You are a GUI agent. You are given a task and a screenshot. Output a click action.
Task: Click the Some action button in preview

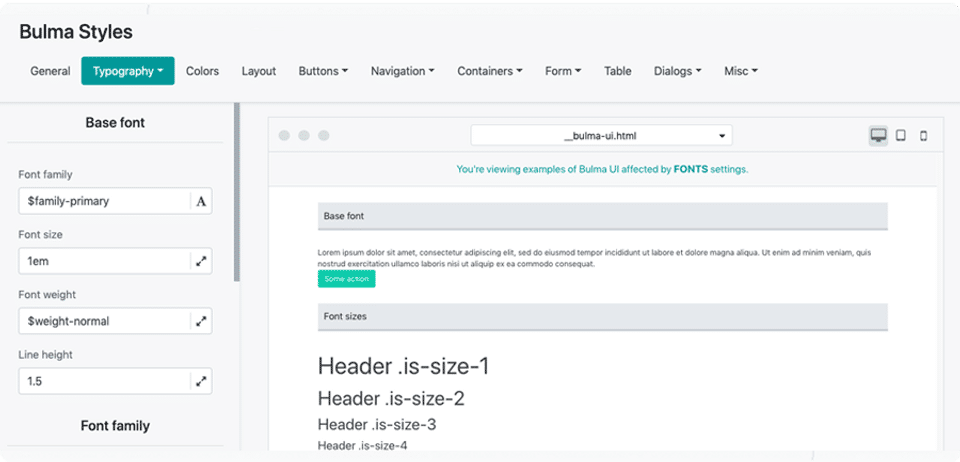[347, 278]
